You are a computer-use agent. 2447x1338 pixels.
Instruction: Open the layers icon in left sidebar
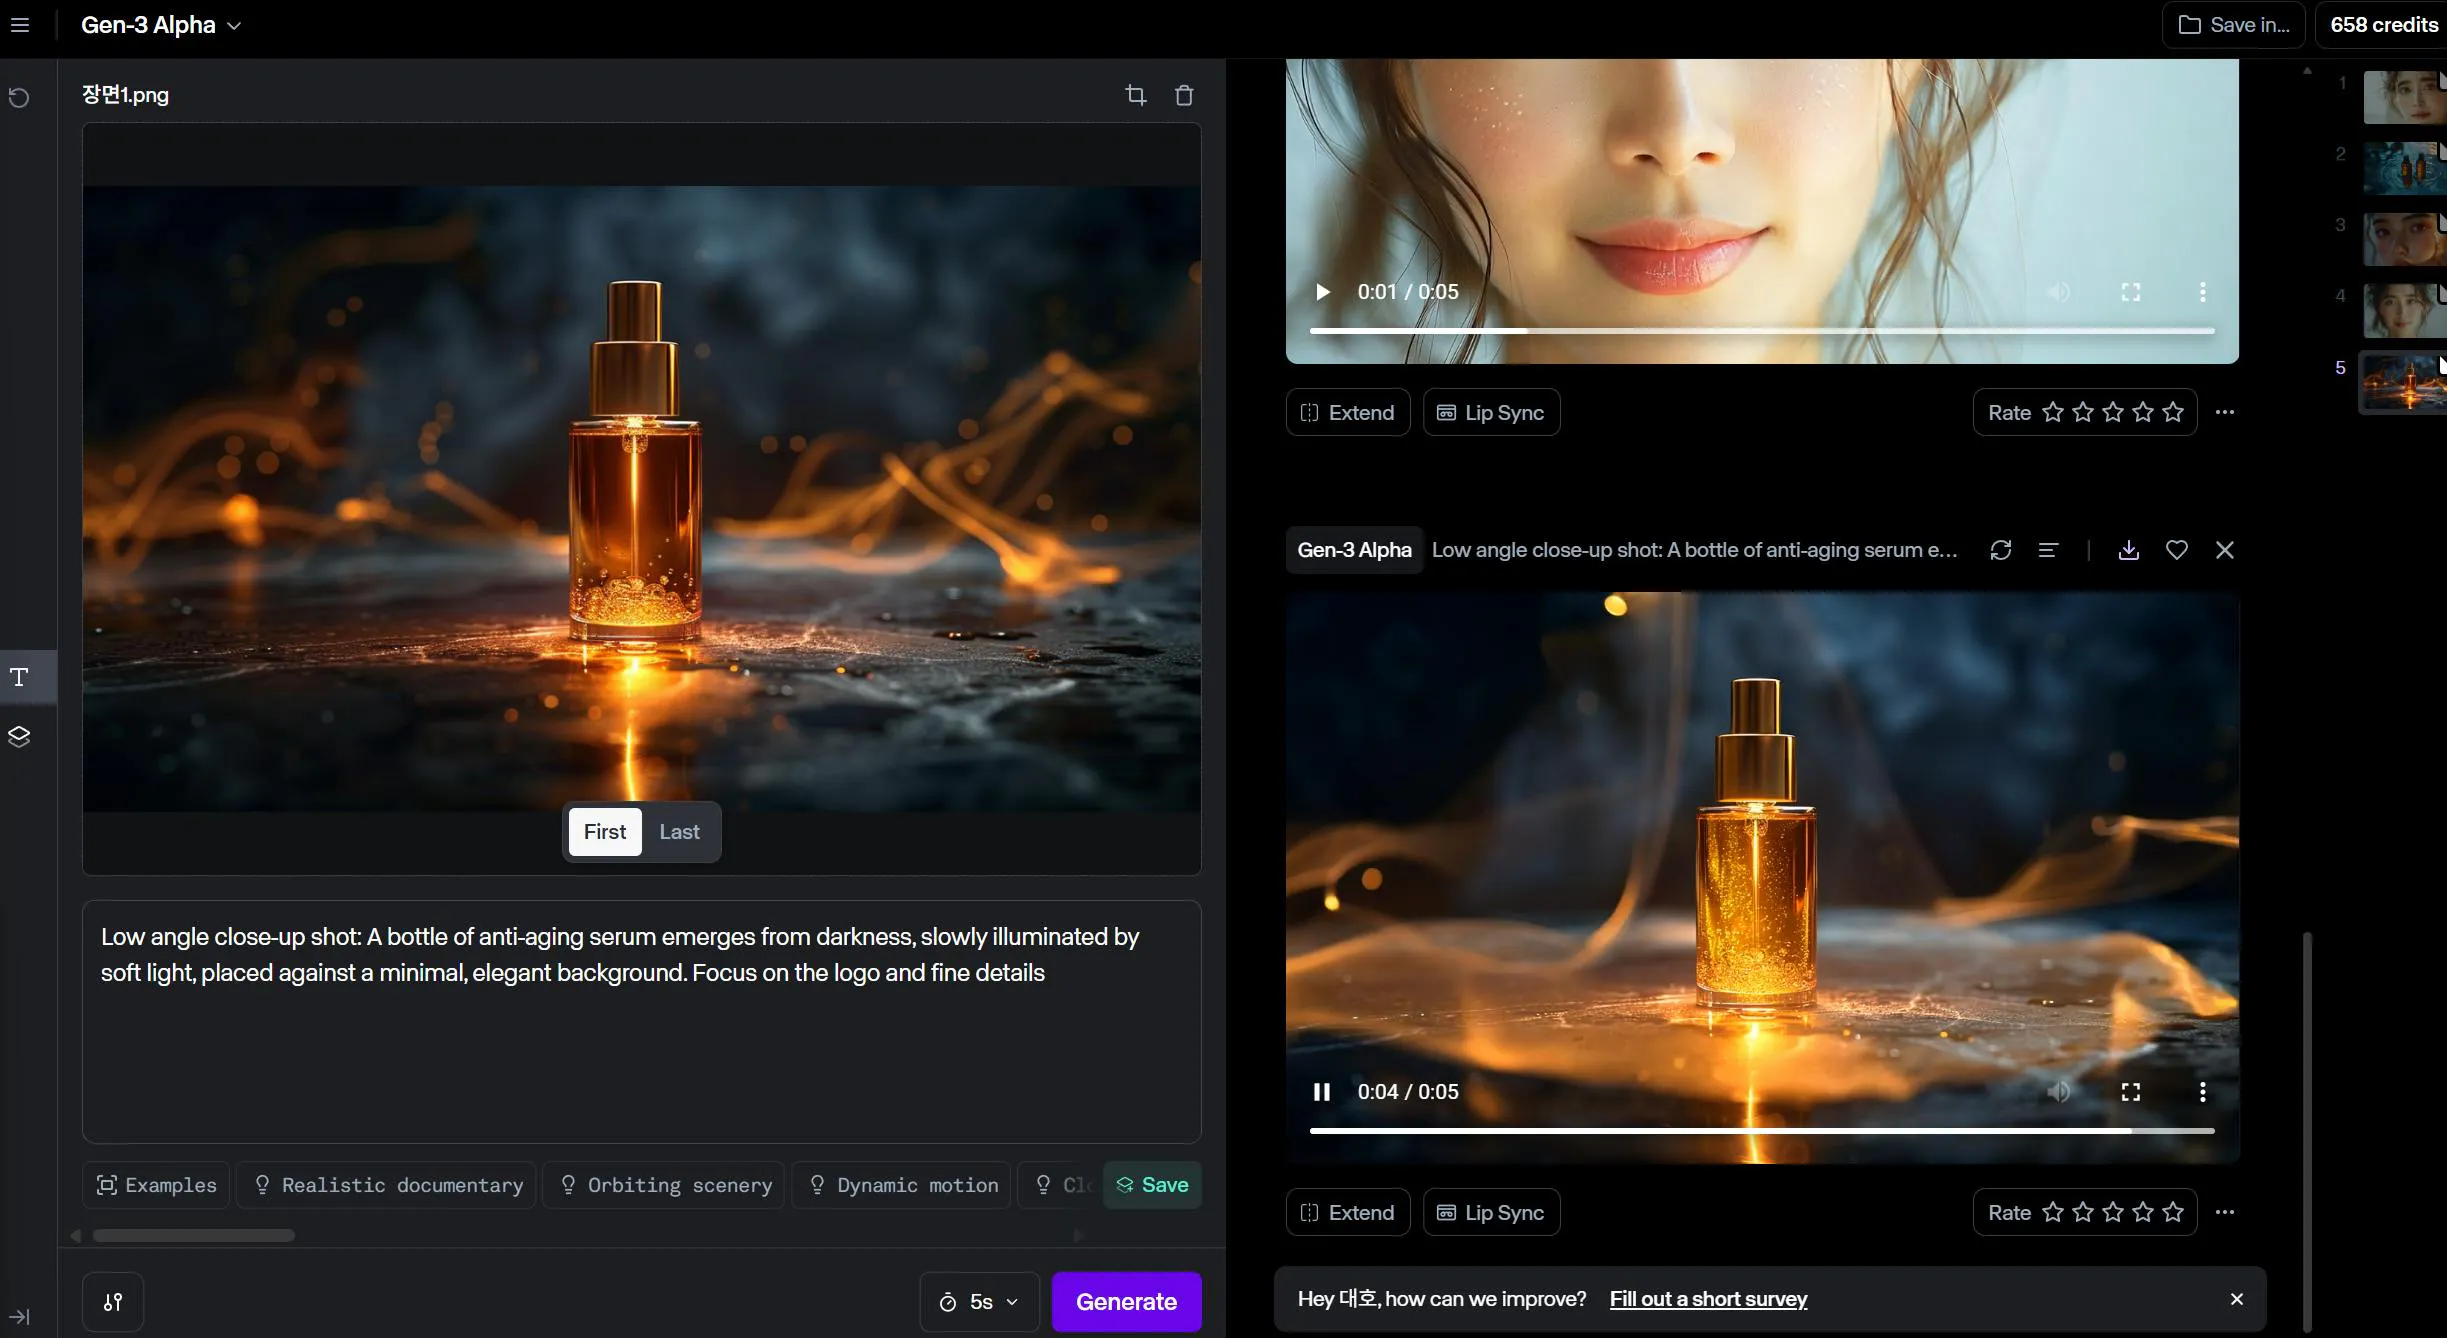pyautogui.click(x=19, y=737)
